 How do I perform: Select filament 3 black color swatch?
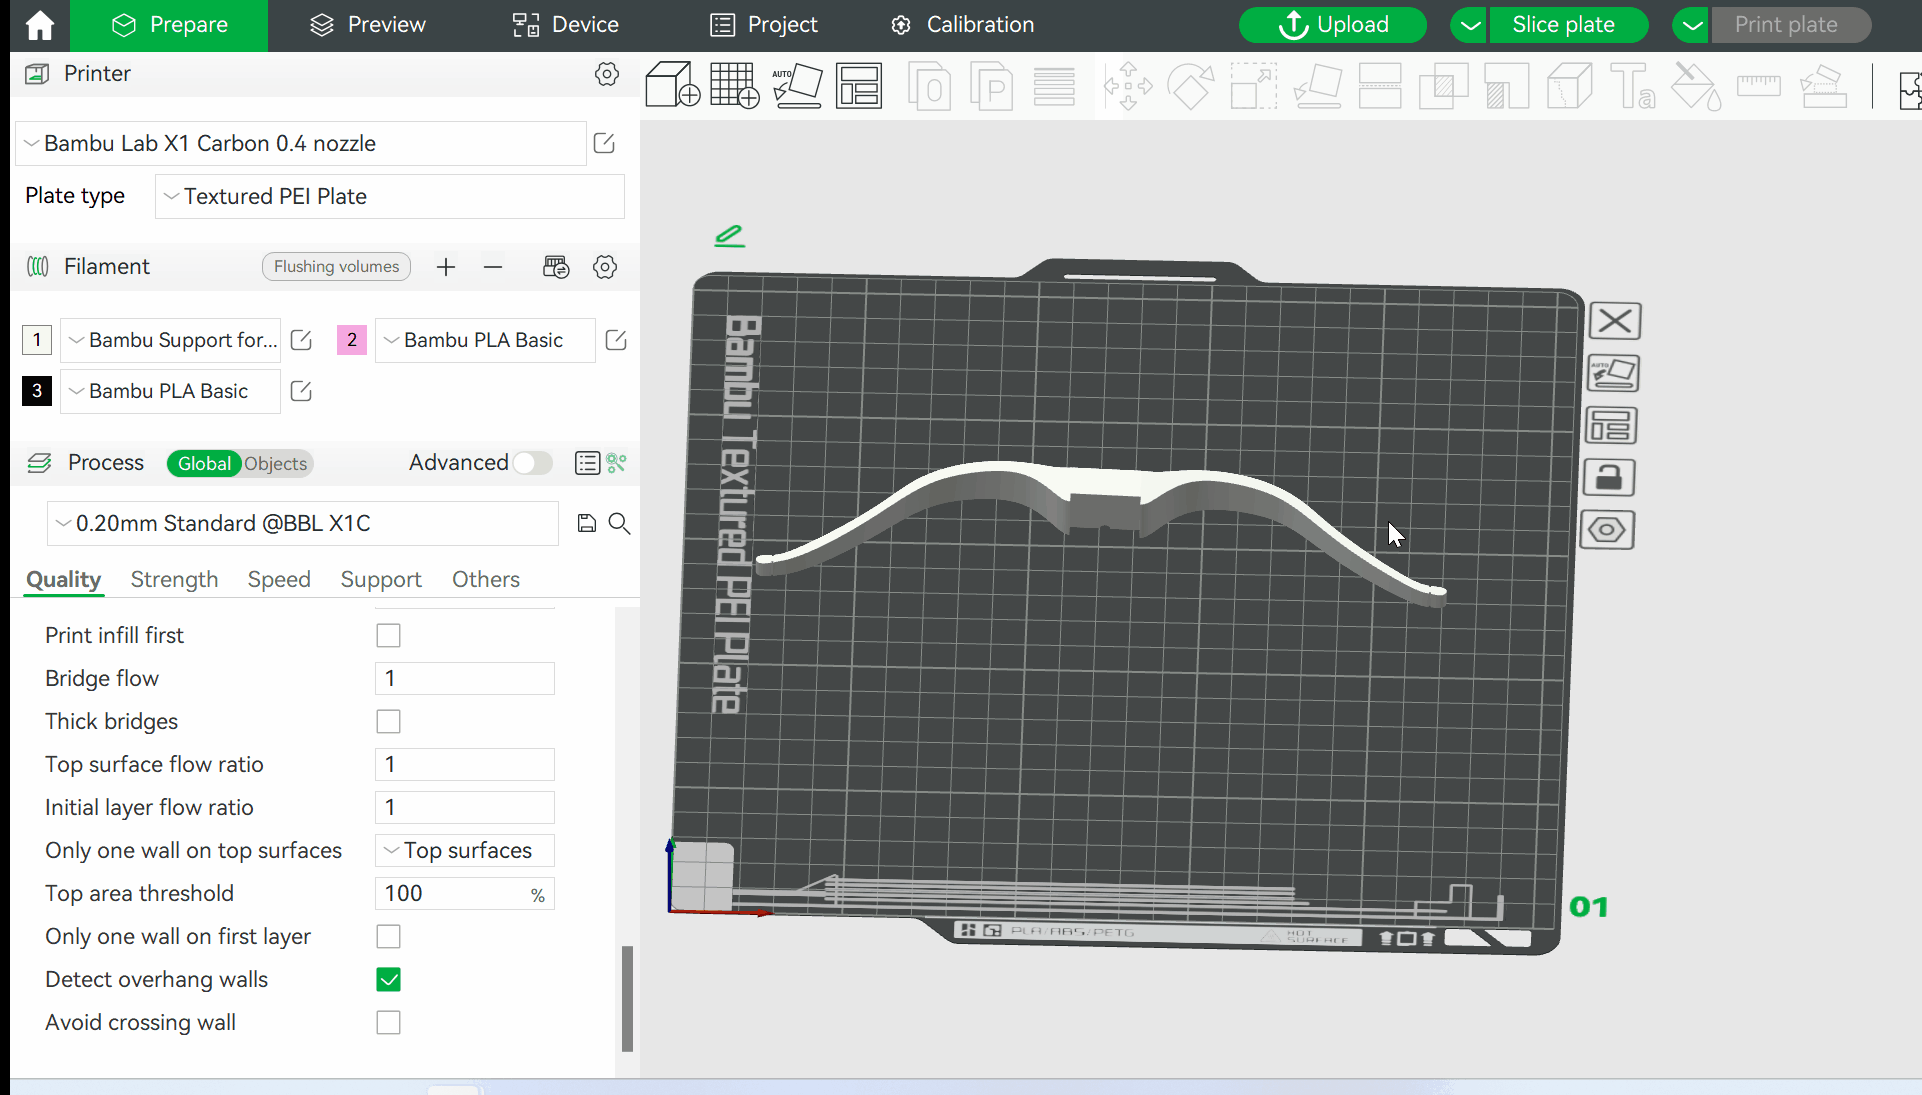tap(37, 391)
